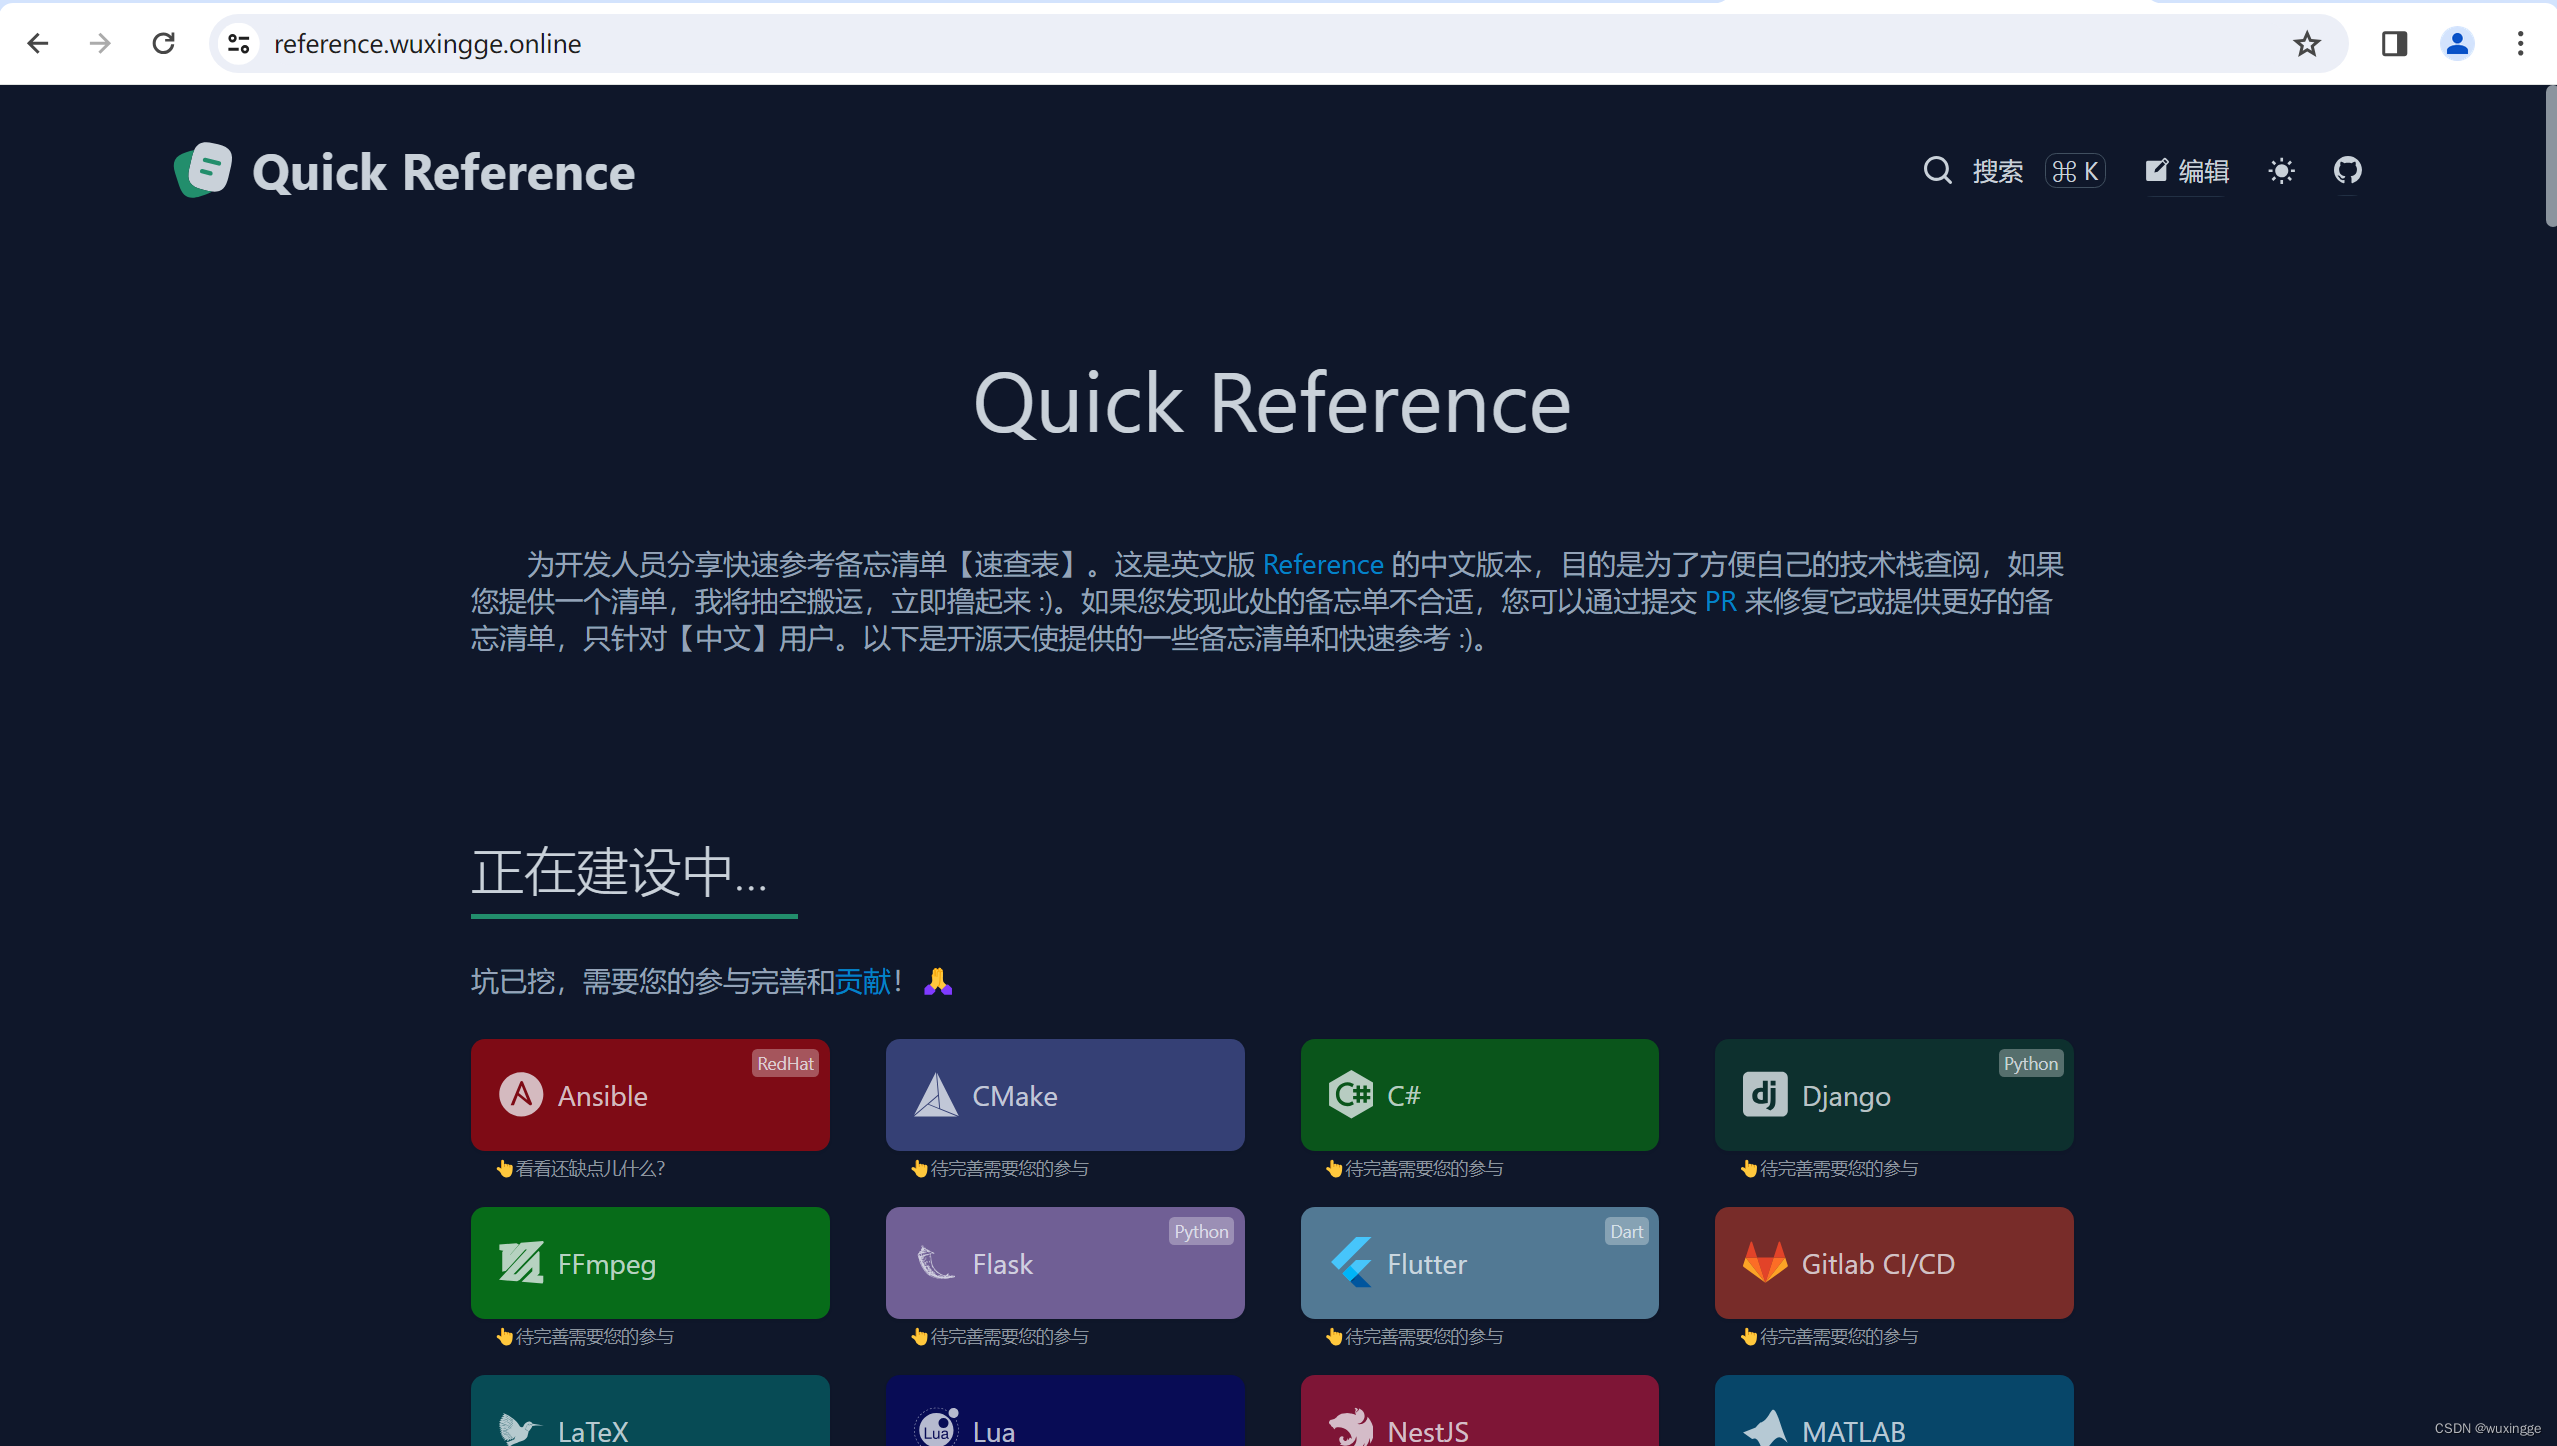
Task: Click 待完善需要您的参与 under CMake
Action: click(x=1009, y=1168)
